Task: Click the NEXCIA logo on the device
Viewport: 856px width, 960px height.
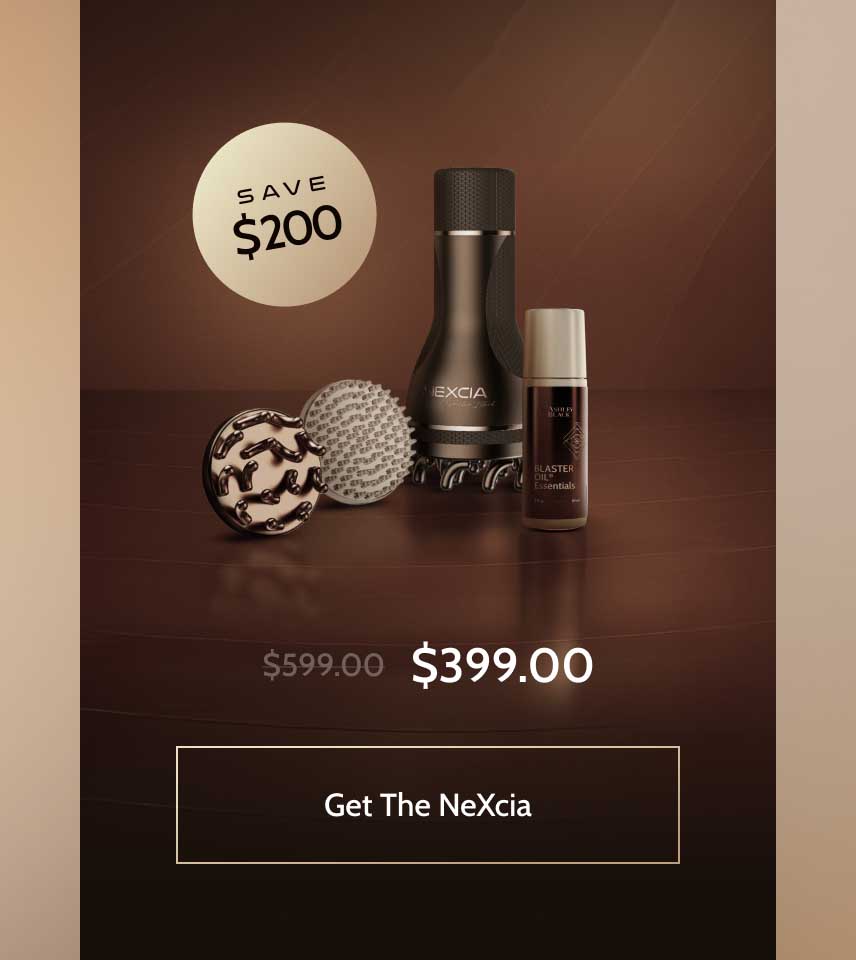Action: coord(456,392)
